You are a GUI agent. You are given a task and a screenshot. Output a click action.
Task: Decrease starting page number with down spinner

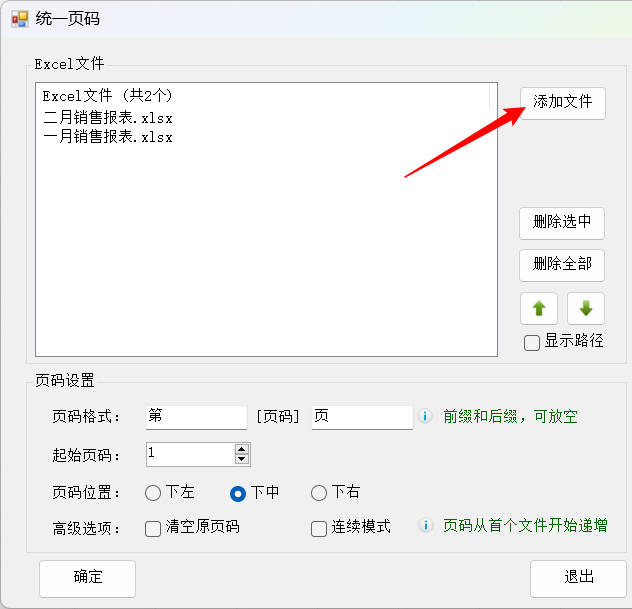tap(241, 459)
